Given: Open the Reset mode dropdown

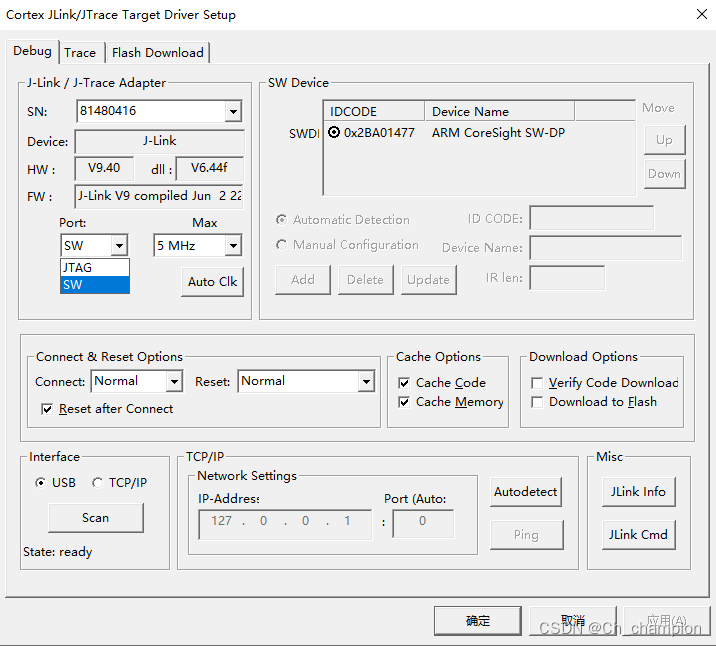Looking at the screenshot, I should click(x=366, y=381).
